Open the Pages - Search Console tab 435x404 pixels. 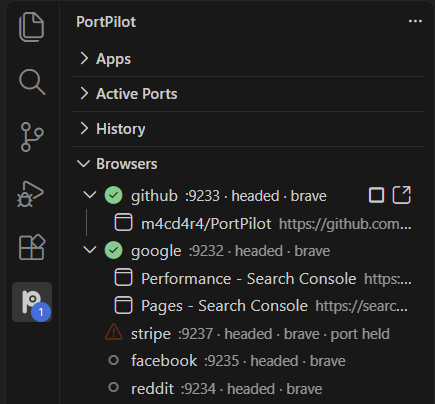pos(247,306)
